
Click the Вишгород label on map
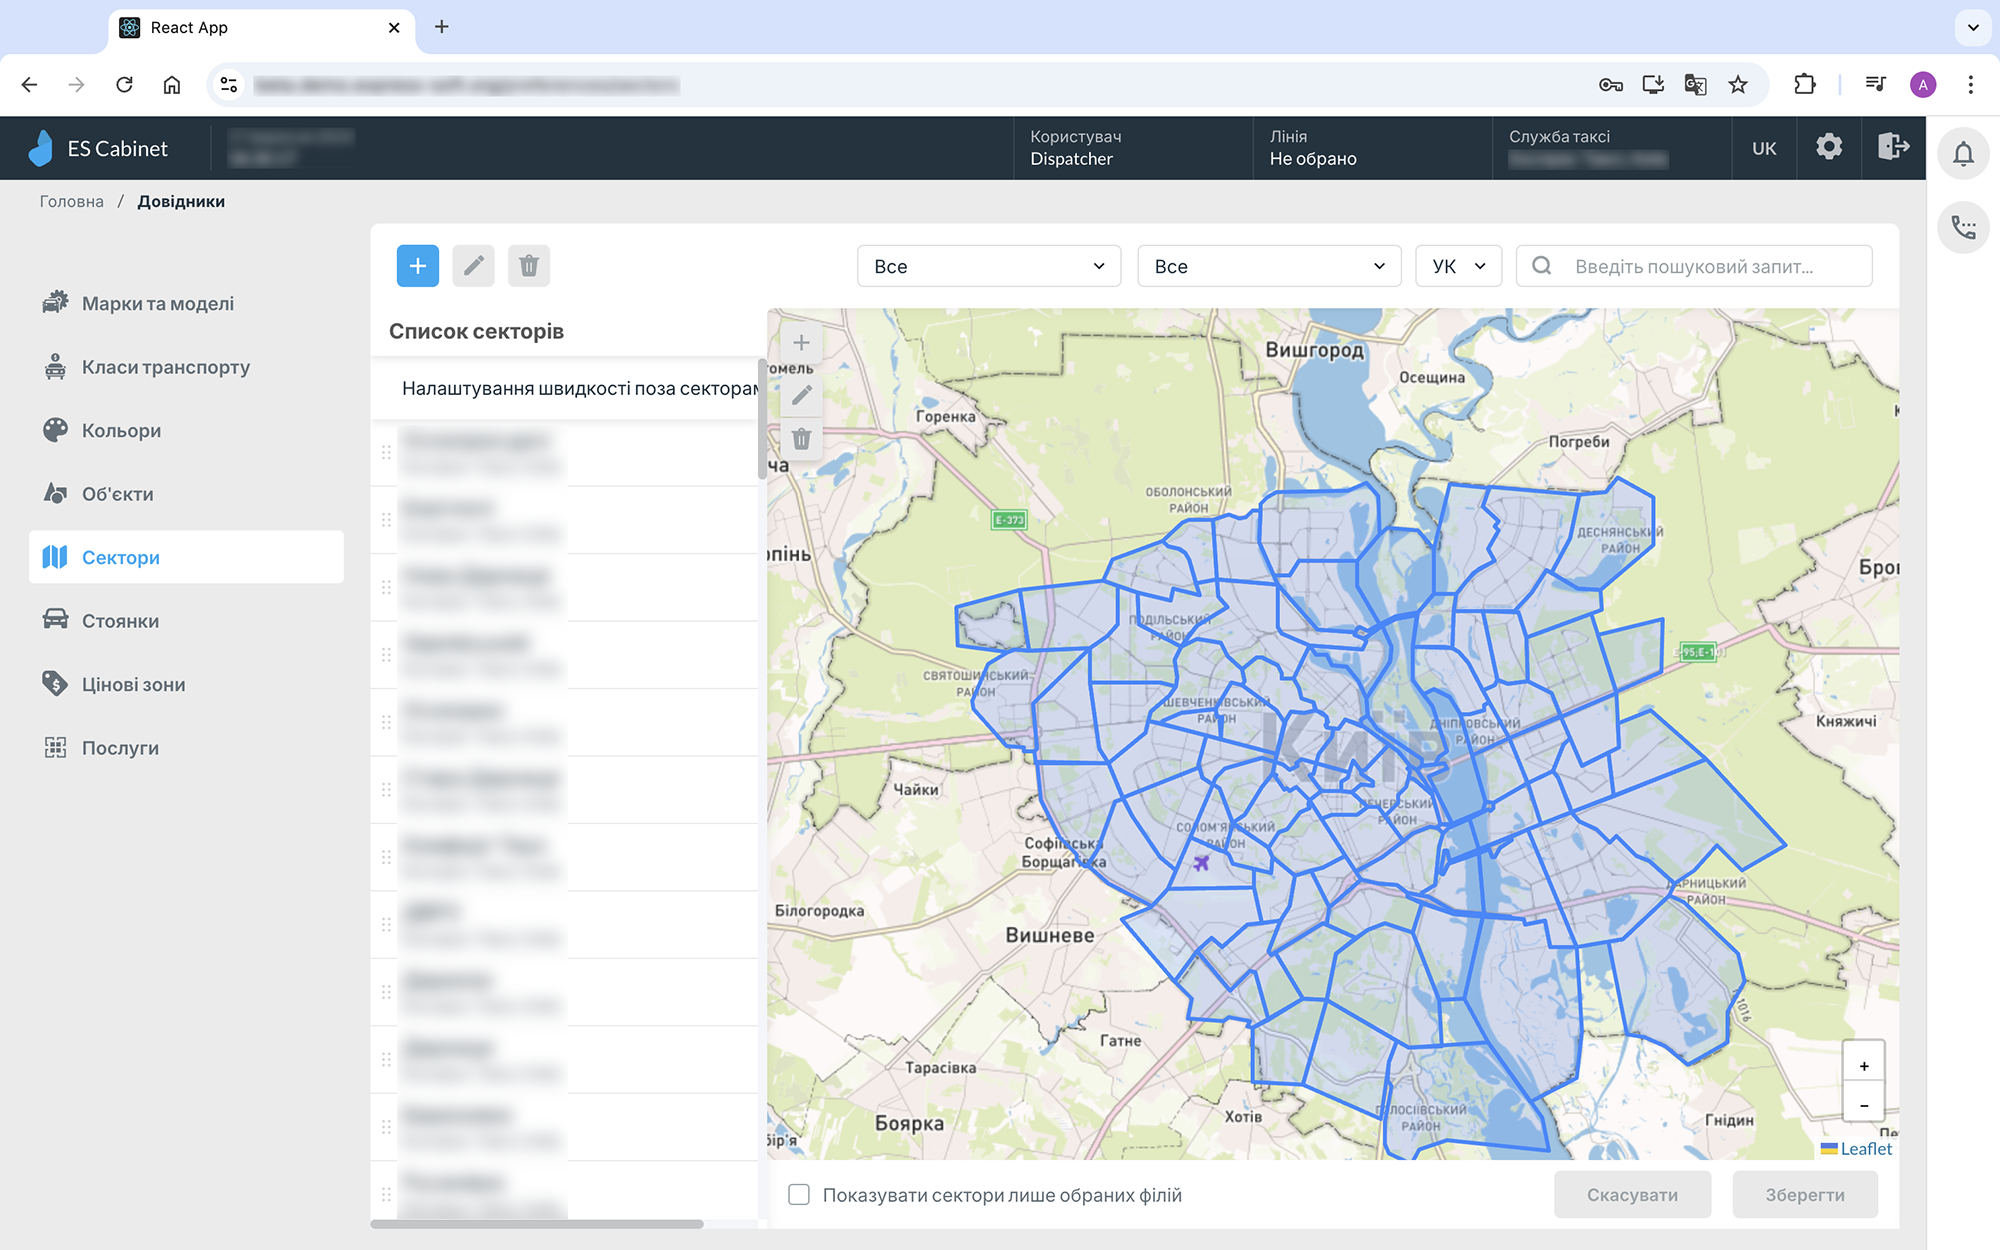click(x=1314, y=350)
